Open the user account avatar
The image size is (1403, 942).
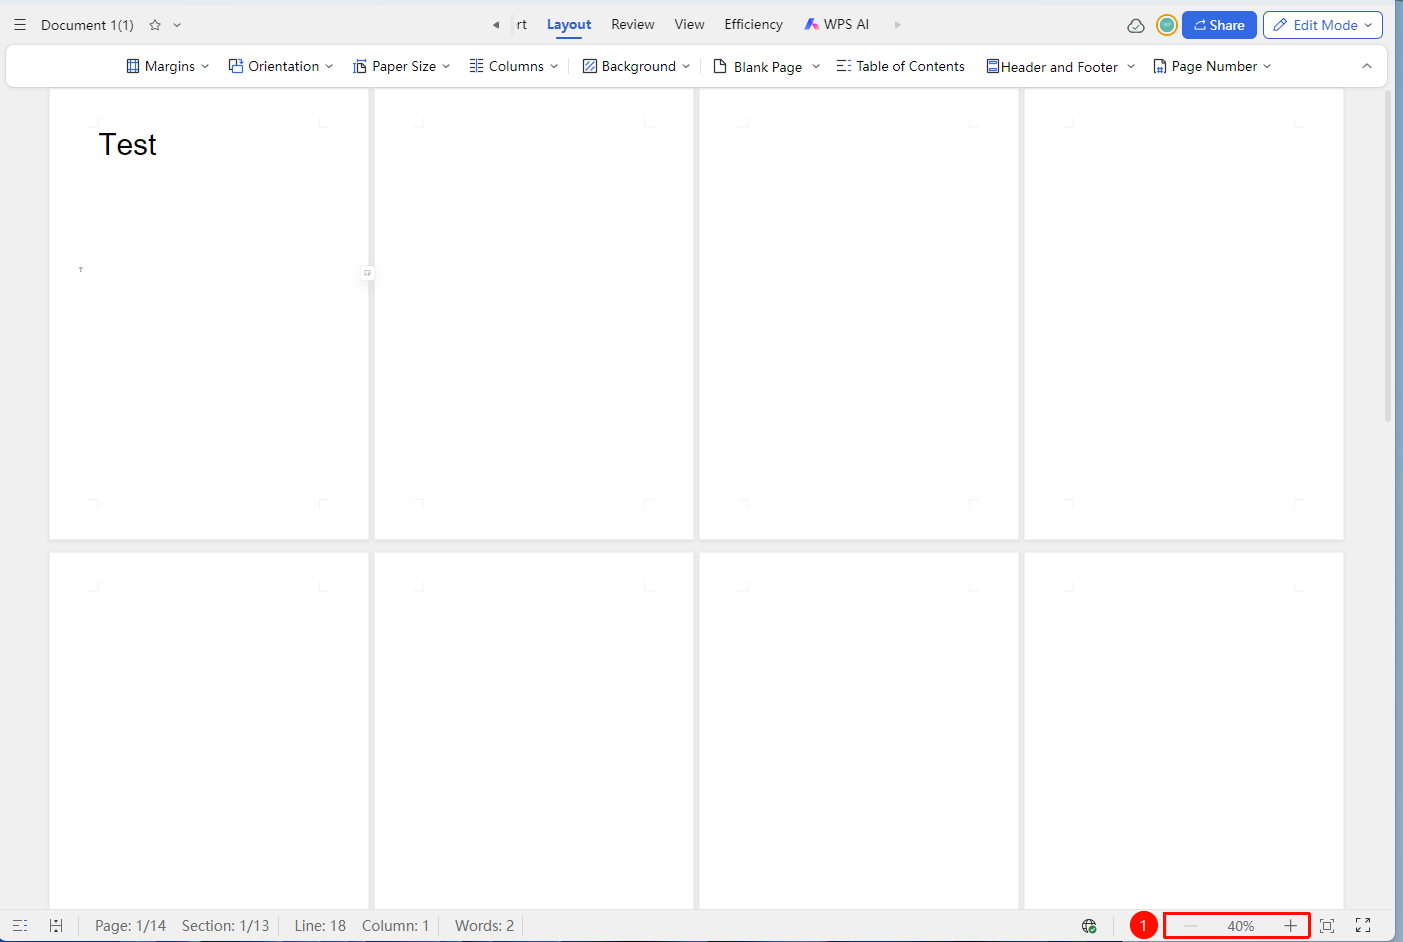[x=1166, y=25]
